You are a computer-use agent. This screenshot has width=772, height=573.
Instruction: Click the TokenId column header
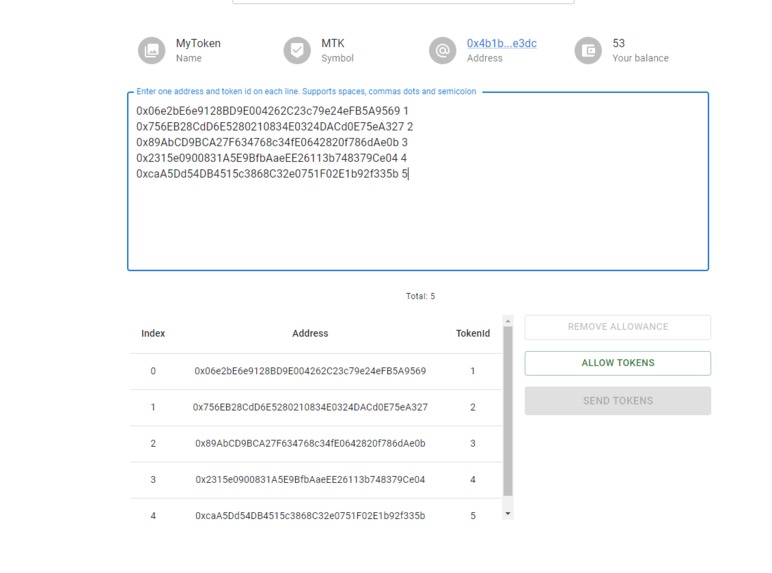[473, 333]
